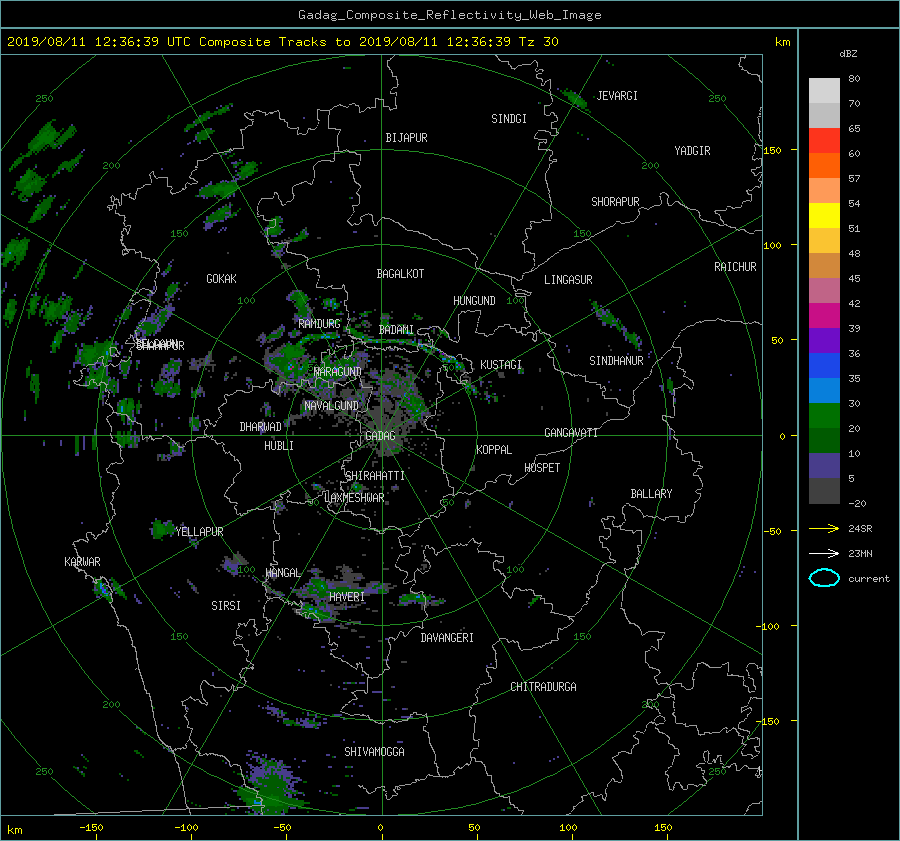Pick the light gray 70 dBZ legend swatch

coord(824,91)
